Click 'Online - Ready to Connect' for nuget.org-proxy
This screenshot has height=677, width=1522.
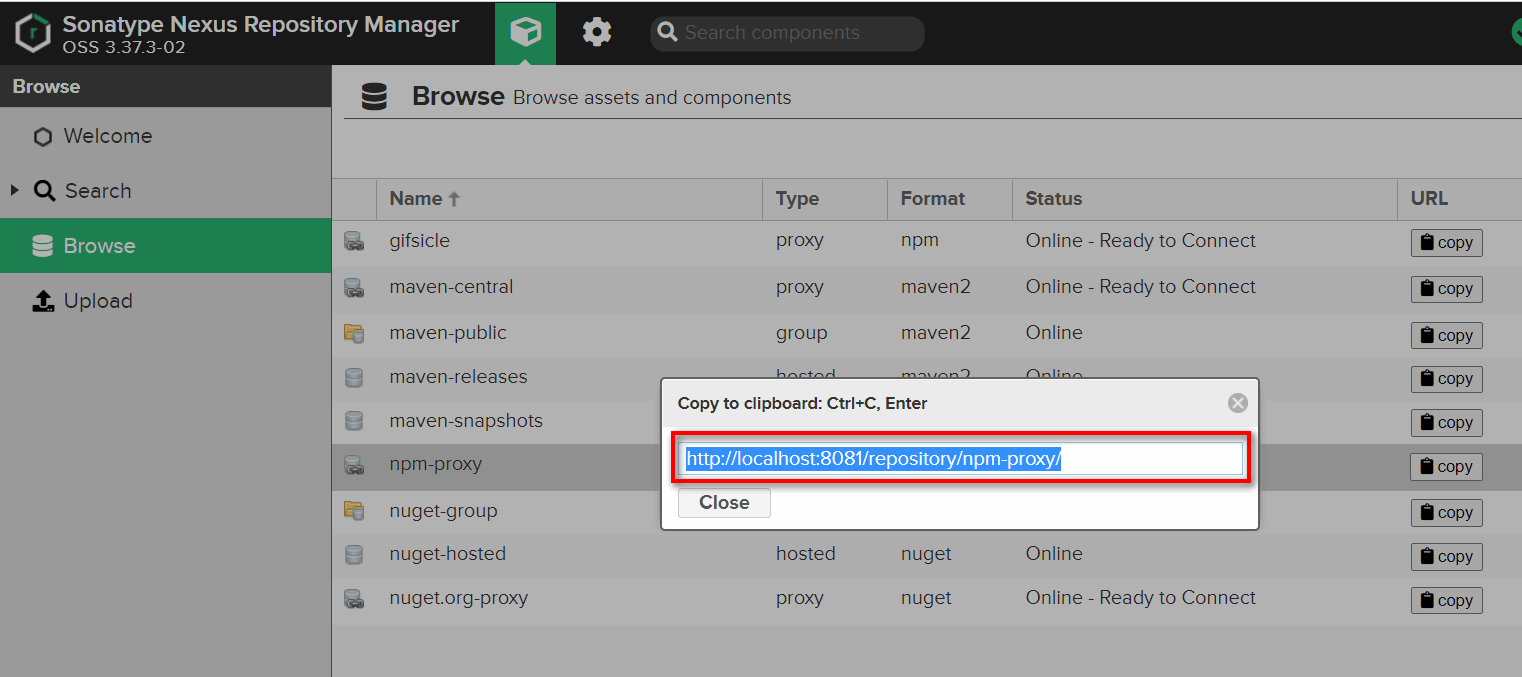tap(1140, 598)
